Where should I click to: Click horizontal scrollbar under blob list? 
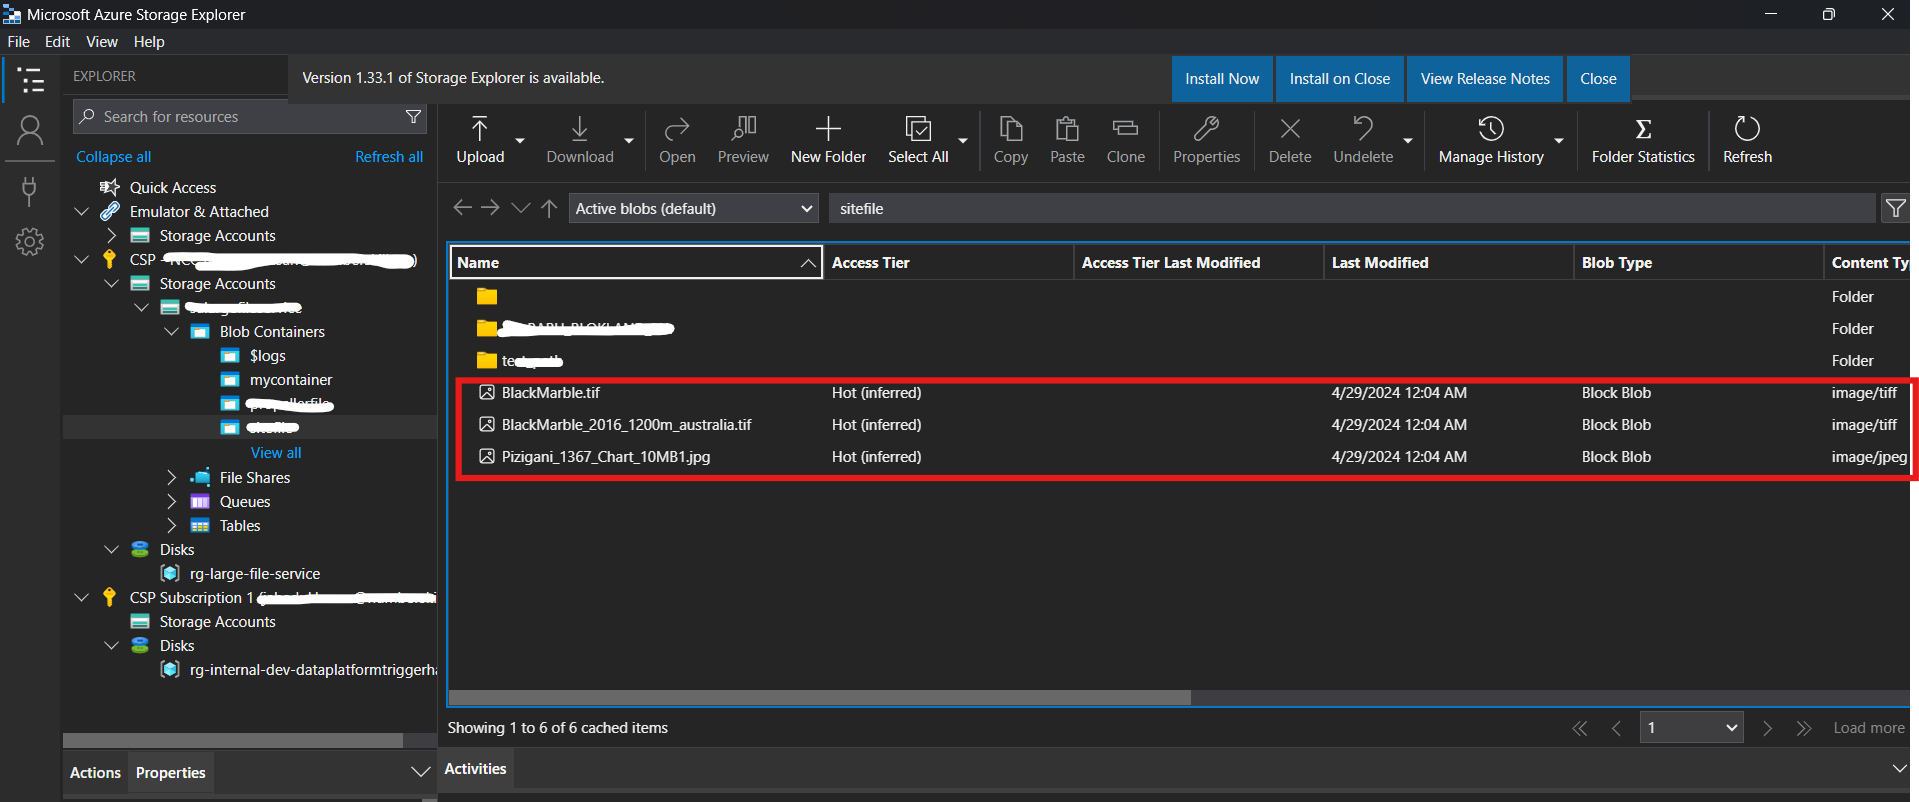pyautogui.click(x=820, y=697)
